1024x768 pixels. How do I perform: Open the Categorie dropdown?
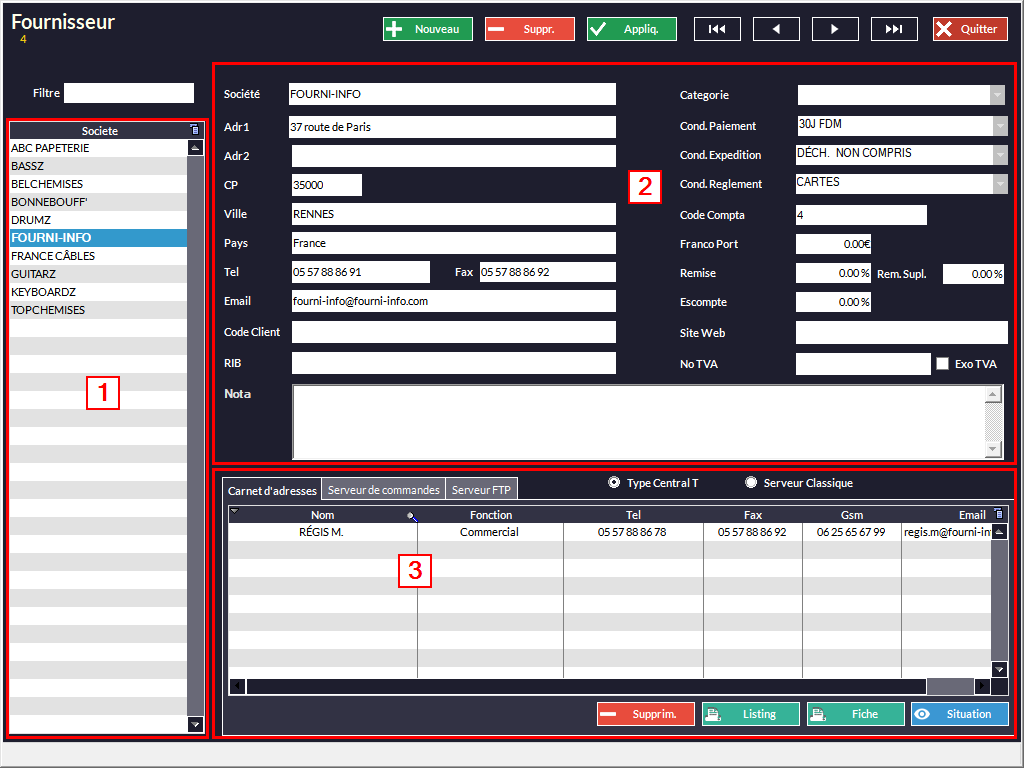[x=997, y=95]
